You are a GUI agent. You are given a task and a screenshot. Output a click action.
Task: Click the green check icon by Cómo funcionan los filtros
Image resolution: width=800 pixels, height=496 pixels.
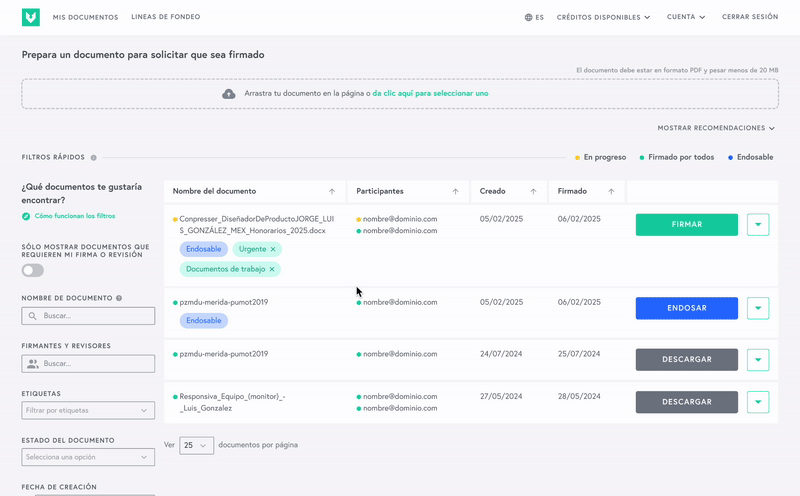click(x=26, y=216)
